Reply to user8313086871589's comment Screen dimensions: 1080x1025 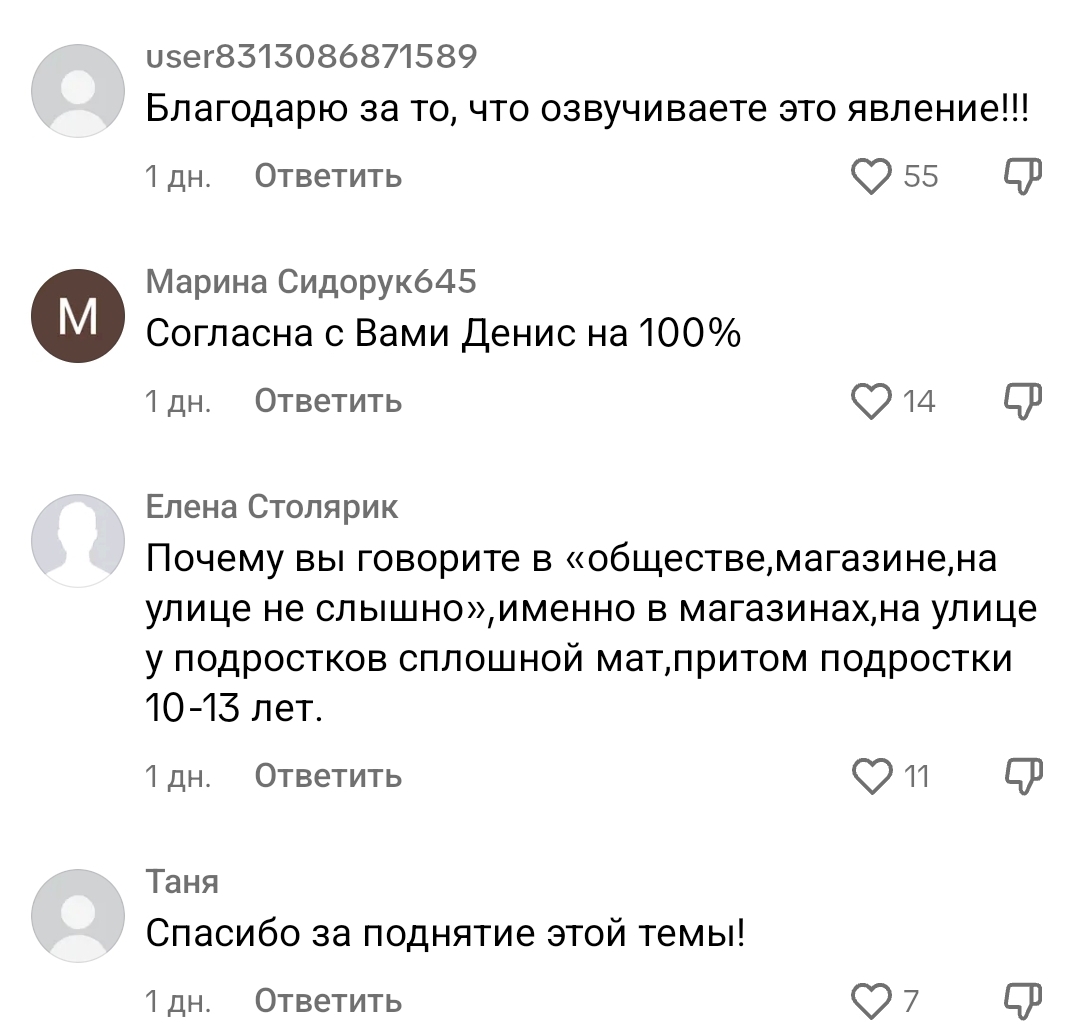point(328,177)
